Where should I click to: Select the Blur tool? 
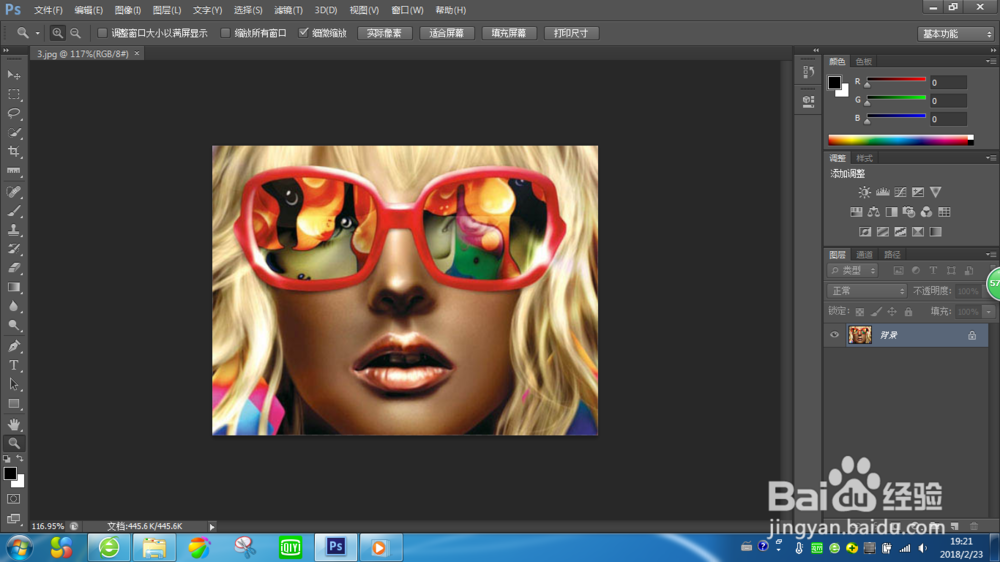13,306
